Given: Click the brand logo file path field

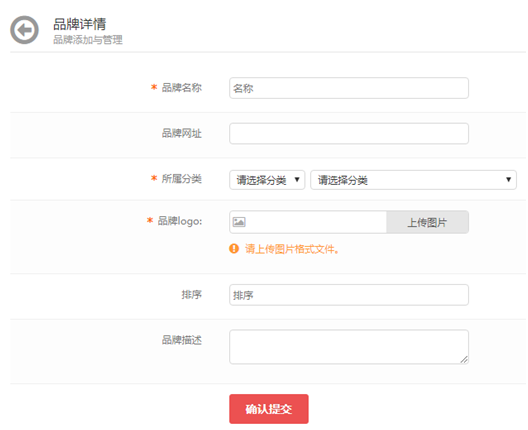Looking at the screenshot, I should (x=308, y=222).
